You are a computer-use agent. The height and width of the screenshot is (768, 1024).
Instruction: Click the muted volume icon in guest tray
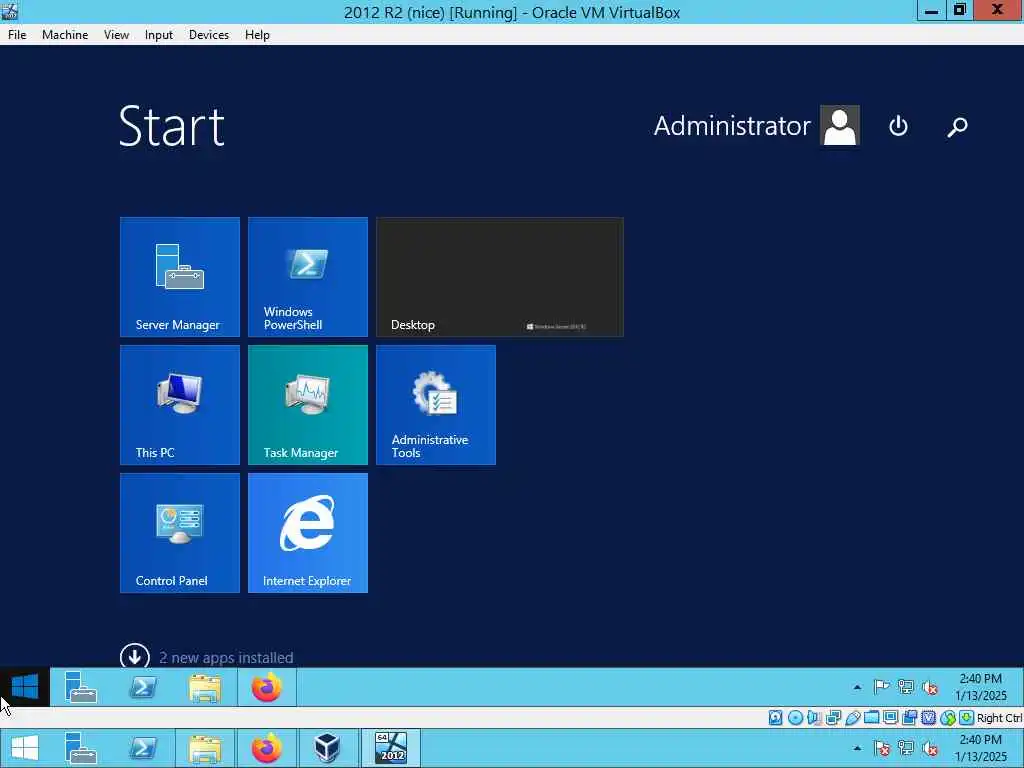coord(930,687)
